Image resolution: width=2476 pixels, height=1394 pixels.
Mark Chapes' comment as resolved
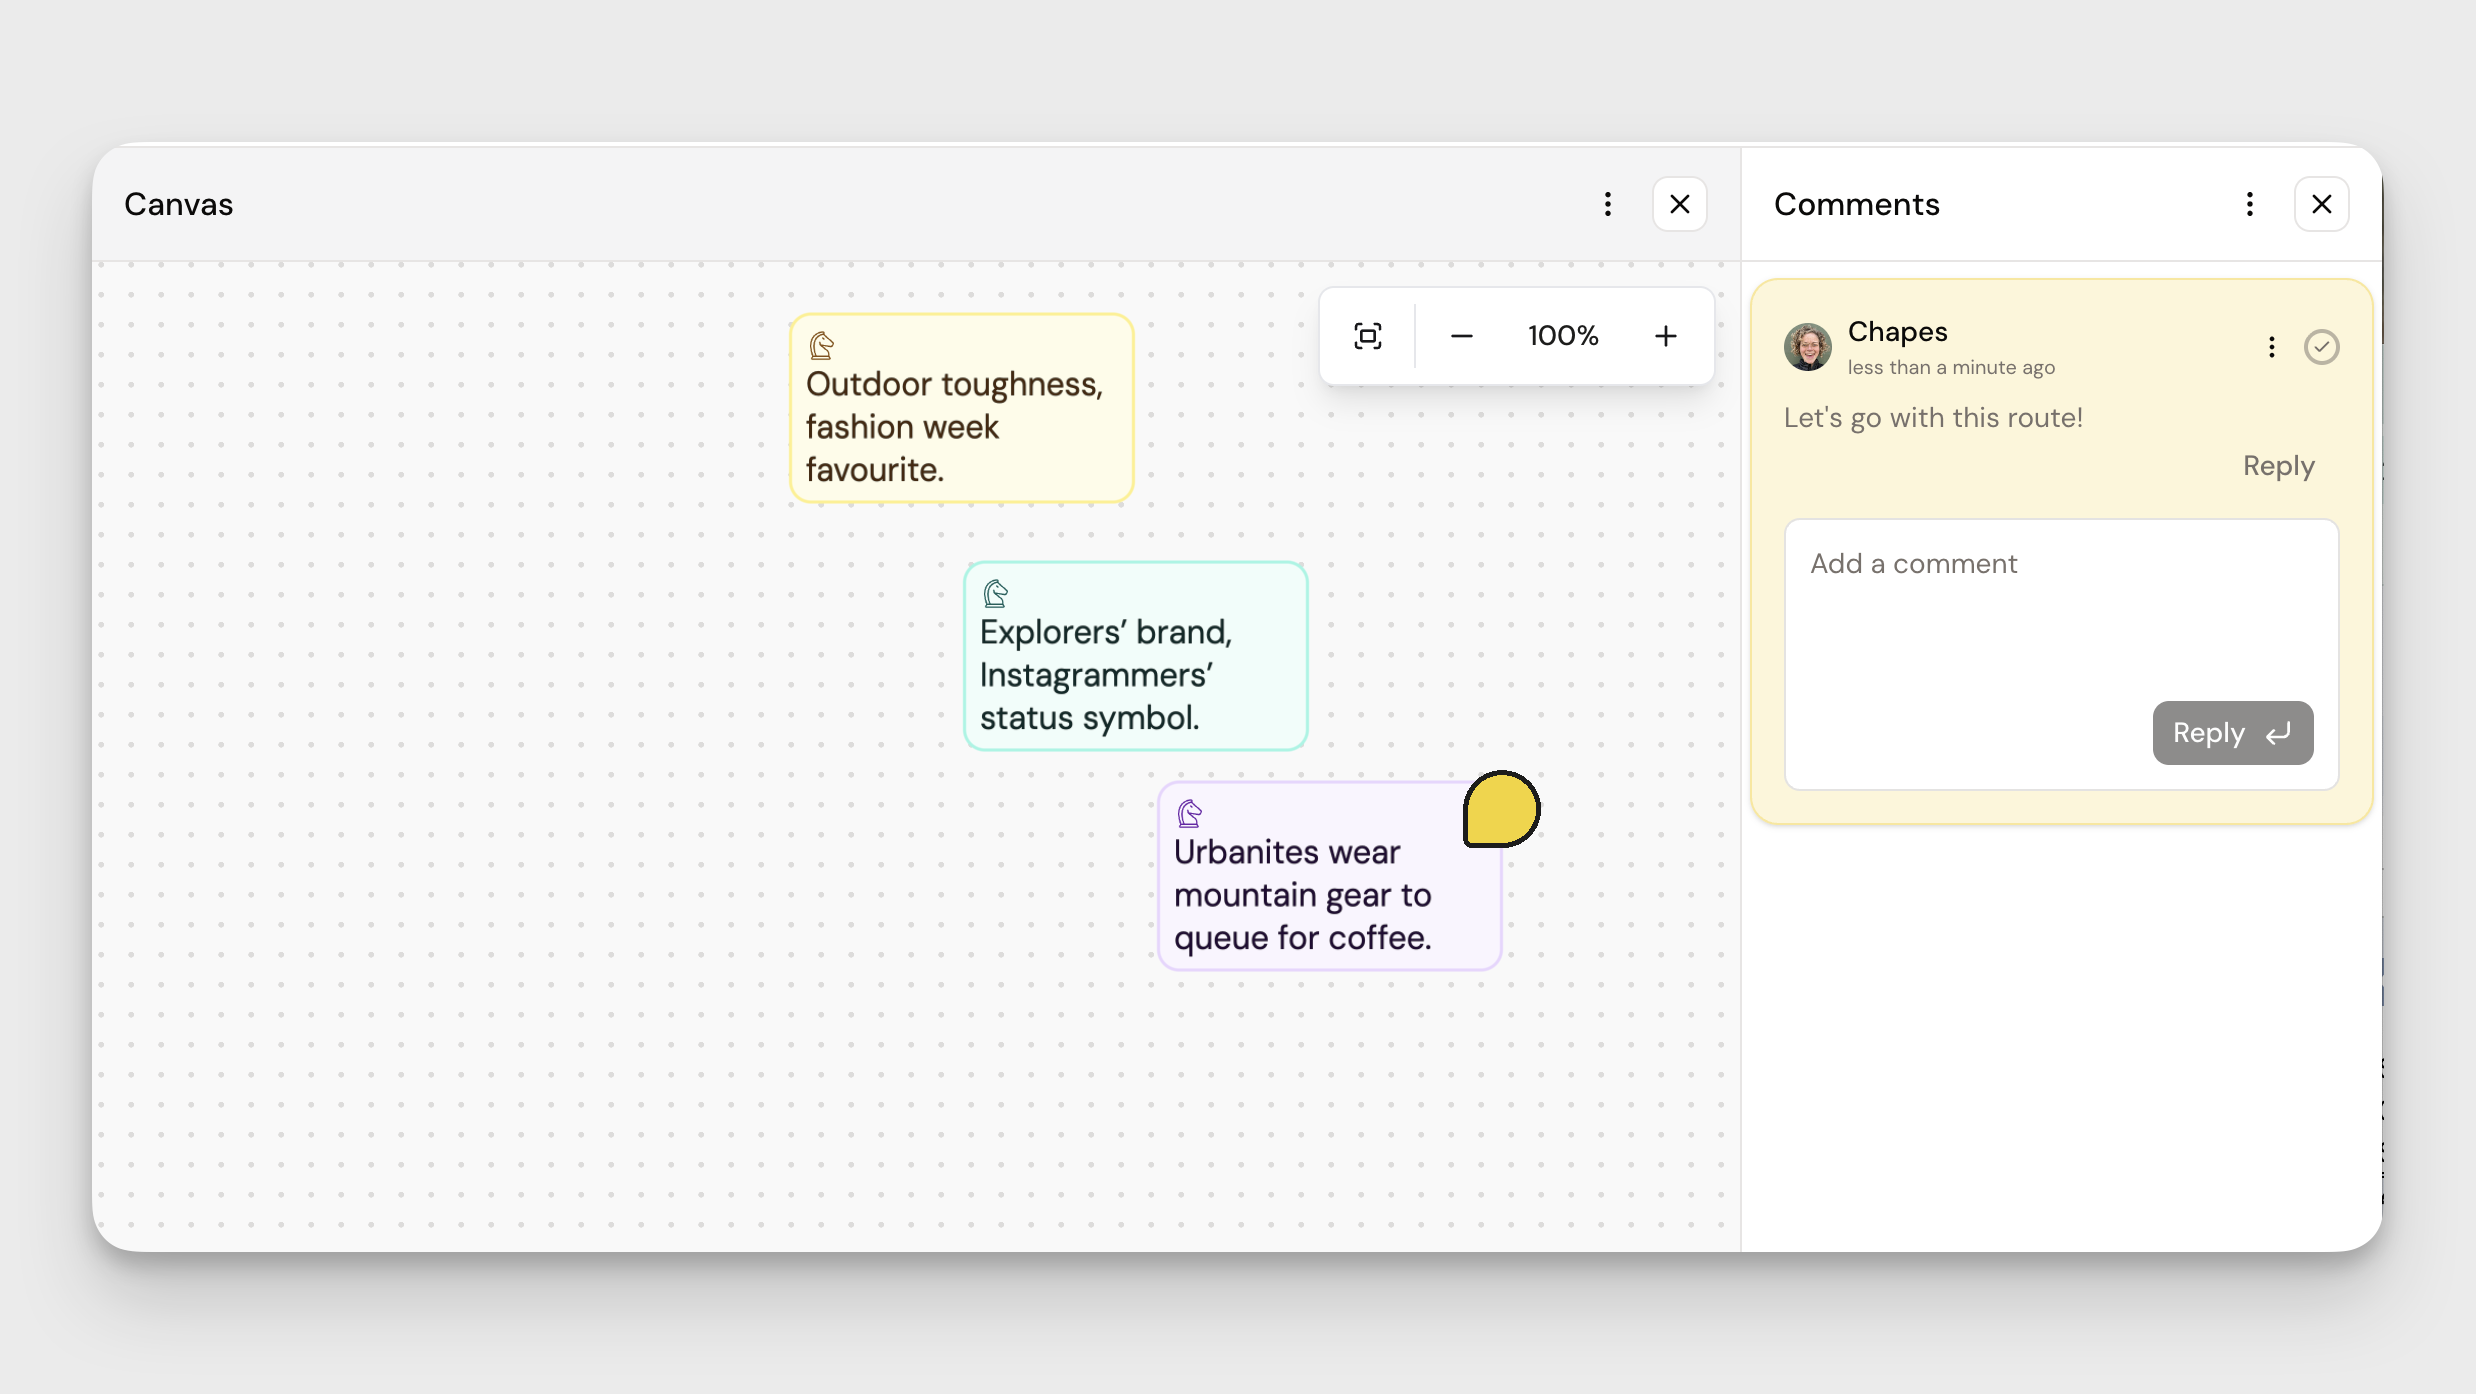click(2321, 347)
